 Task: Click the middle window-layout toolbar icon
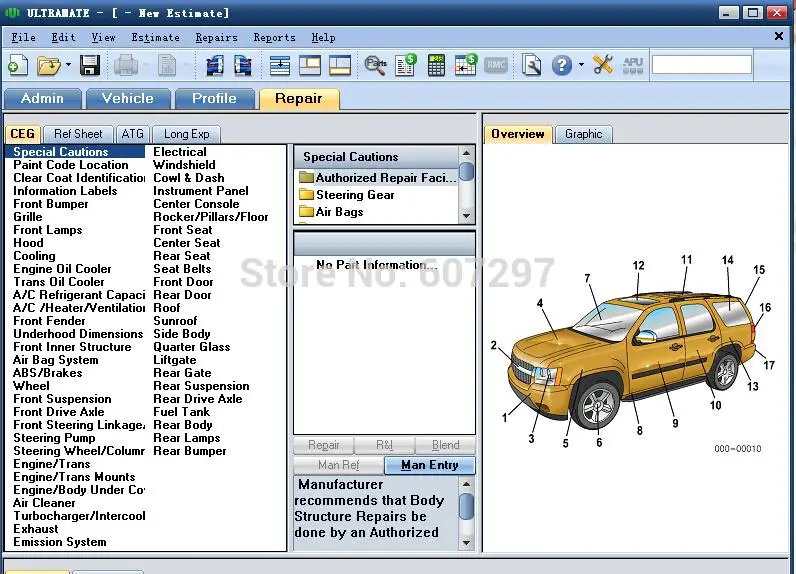(310, 65)
